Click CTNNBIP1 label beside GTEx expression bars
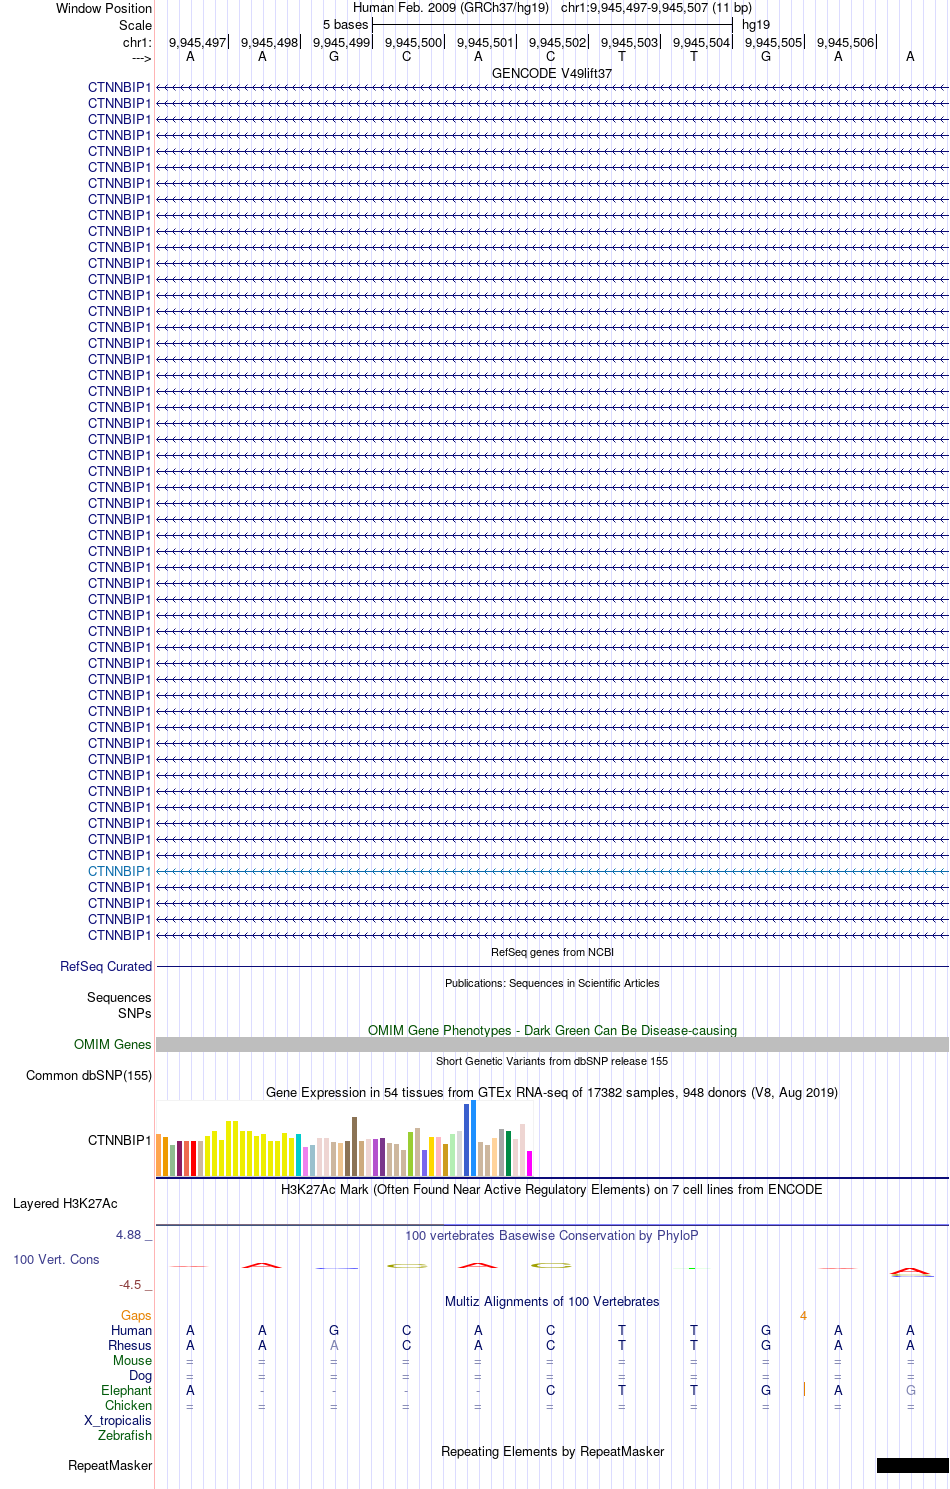 [x=119, y=1140]
